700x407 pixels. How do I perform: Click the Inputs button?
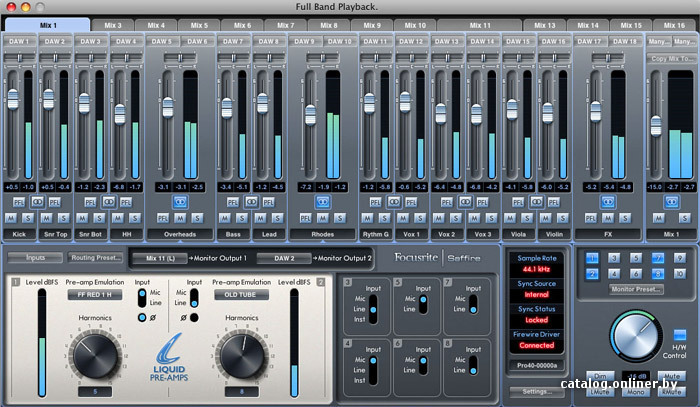[35, 257]
